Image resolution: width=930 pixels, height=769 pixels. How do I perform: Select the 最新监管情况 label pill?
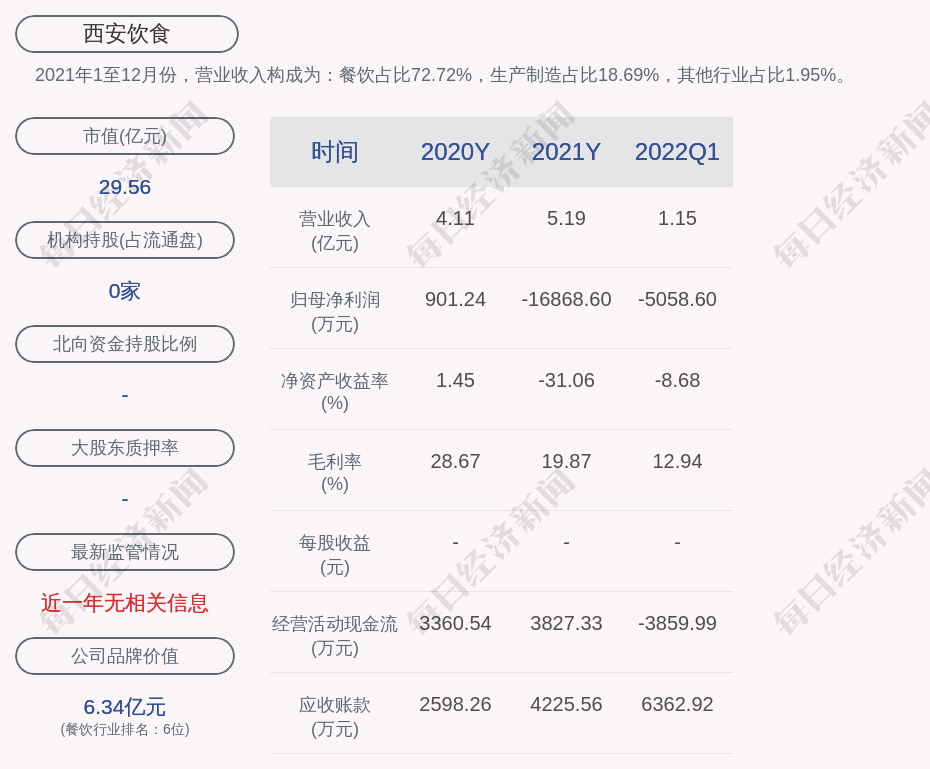(125, 552)
